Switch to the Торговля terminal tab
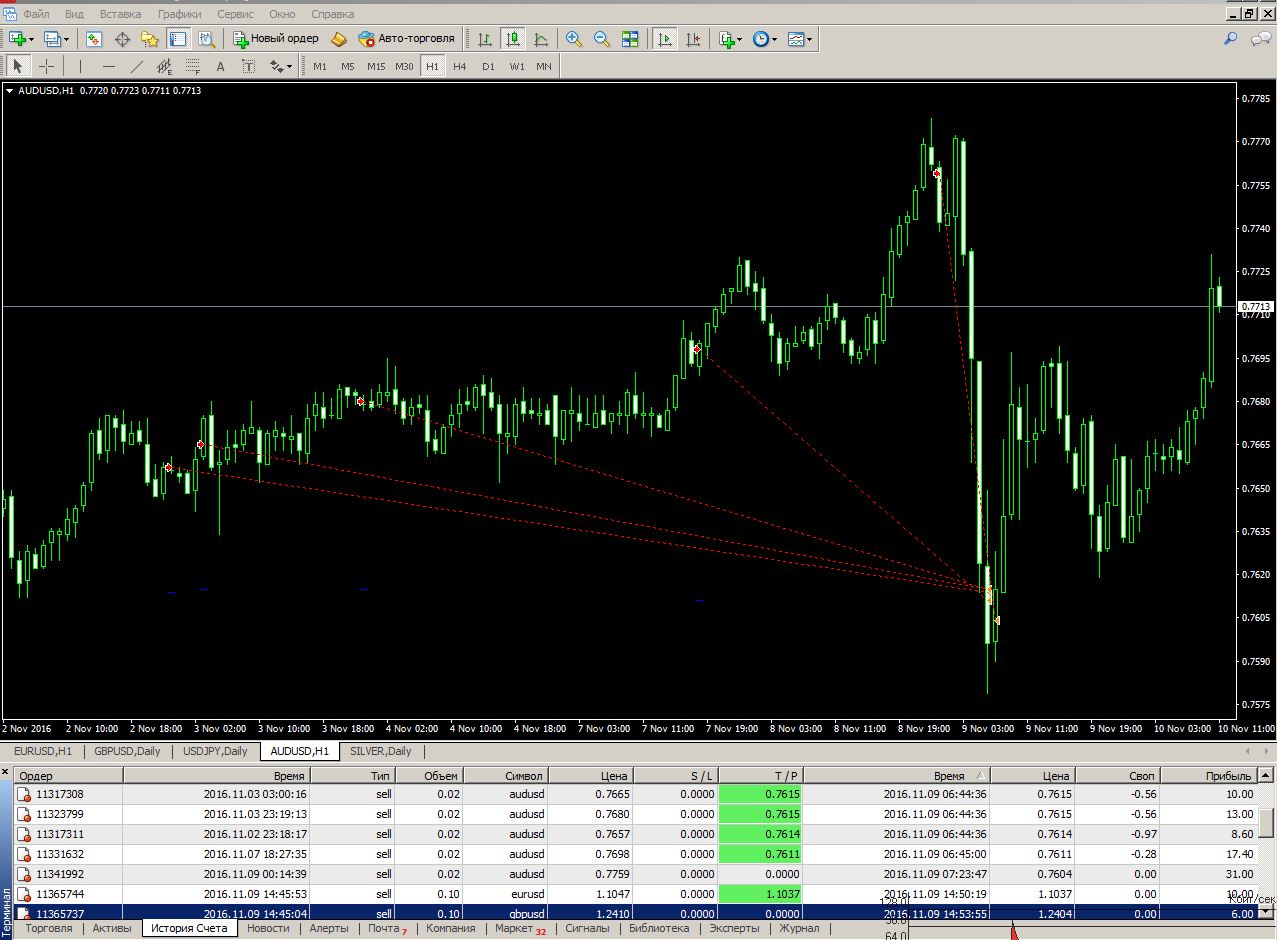This screenshot has height=940, width=1277. [x=49, y=928]
